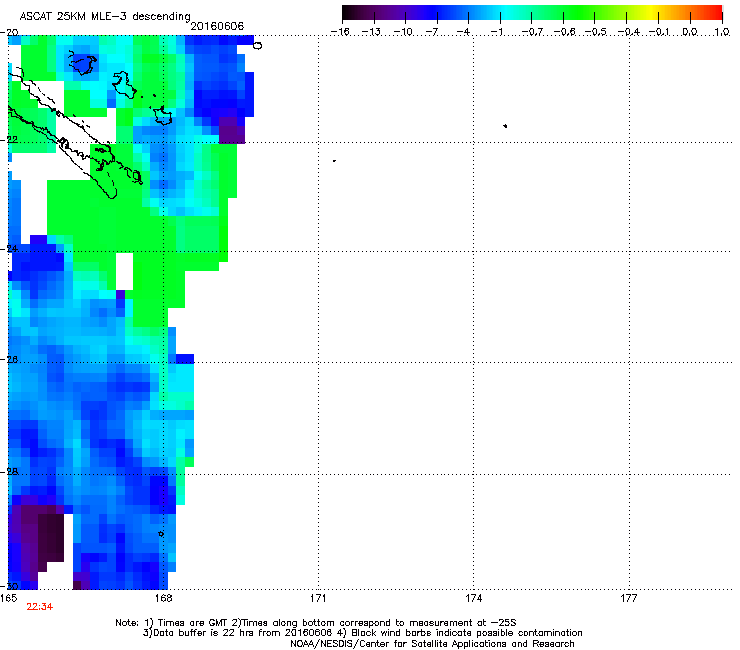Click longitude label 177

tap(628, 598)
